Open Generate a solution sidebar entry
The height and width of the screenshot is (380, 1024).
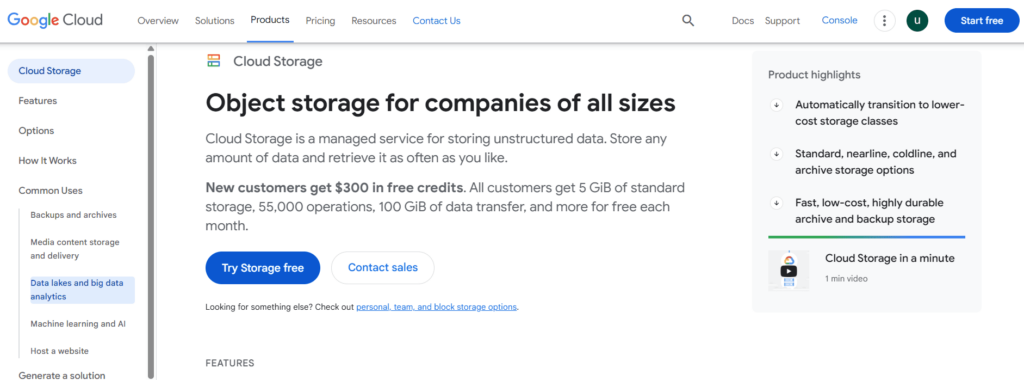click(x=61, y=375)
